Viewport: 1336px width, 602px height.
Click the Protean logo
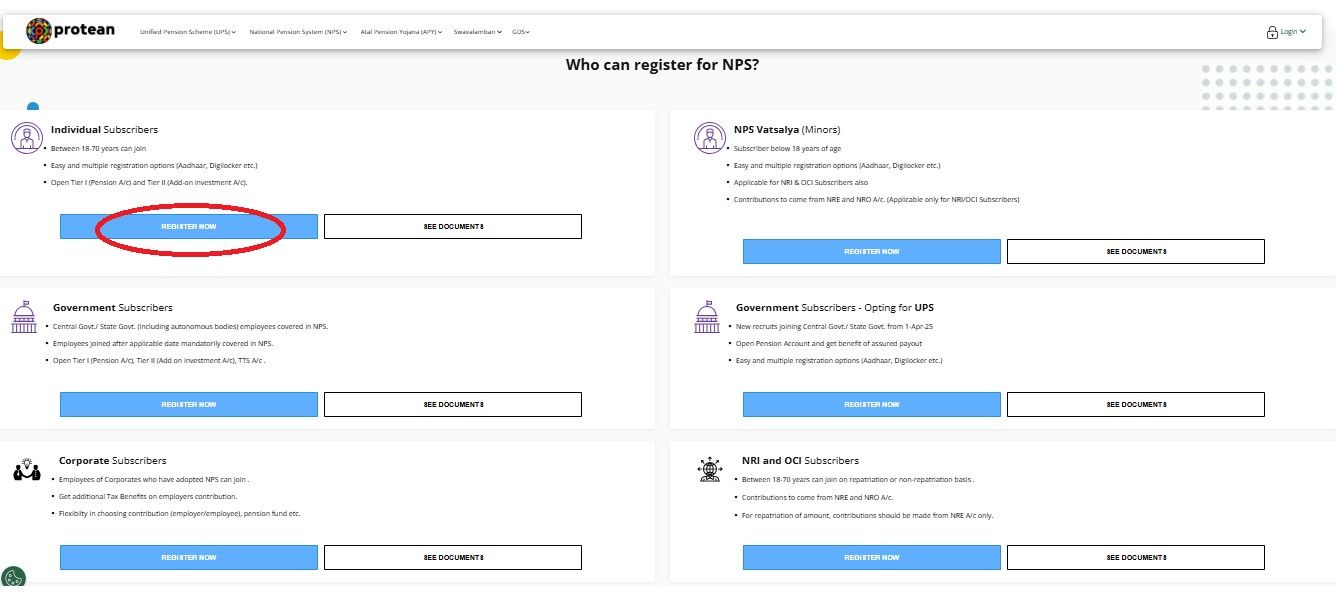coord(70,31)
